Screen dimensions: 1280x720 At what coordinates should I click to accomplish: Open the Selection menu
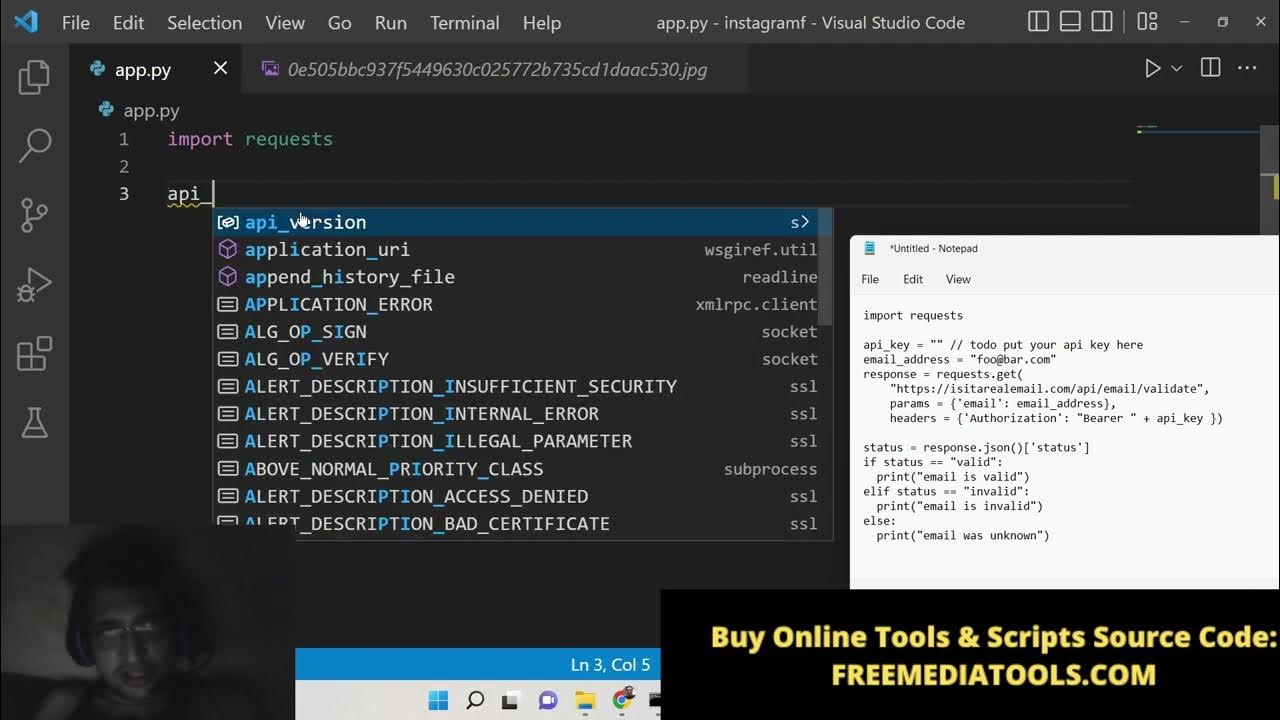pyautogui.click(x=204, y=22)
